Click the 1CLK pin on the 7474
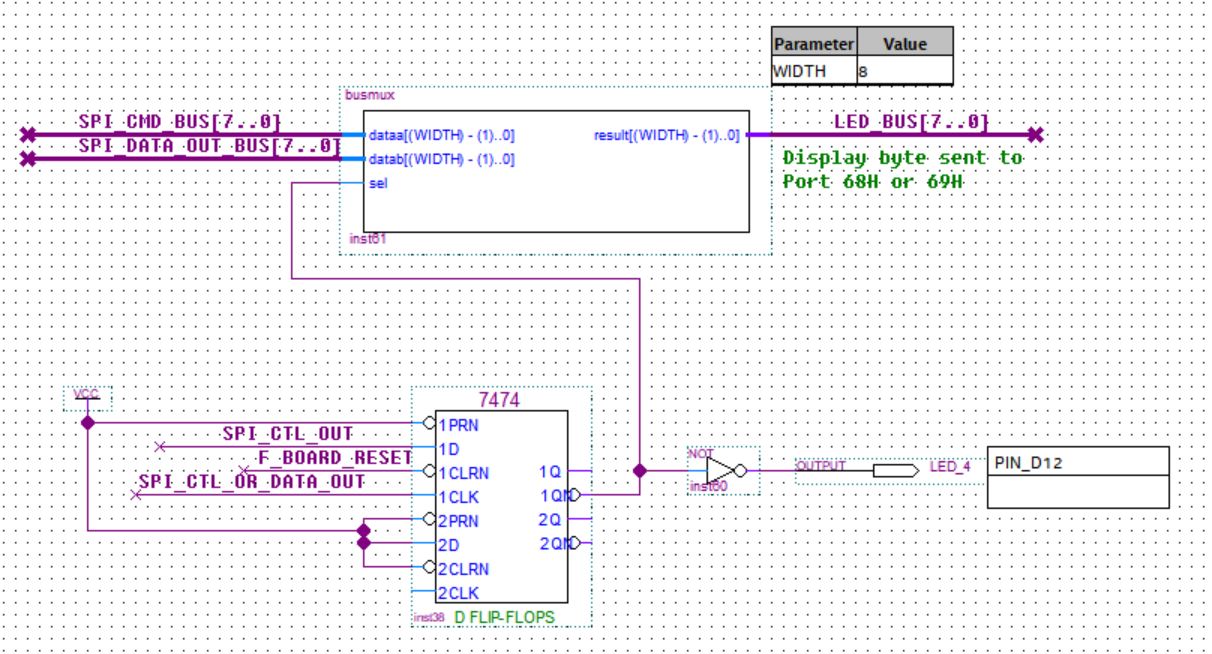The image size is (1212, 654). point(457,496)
